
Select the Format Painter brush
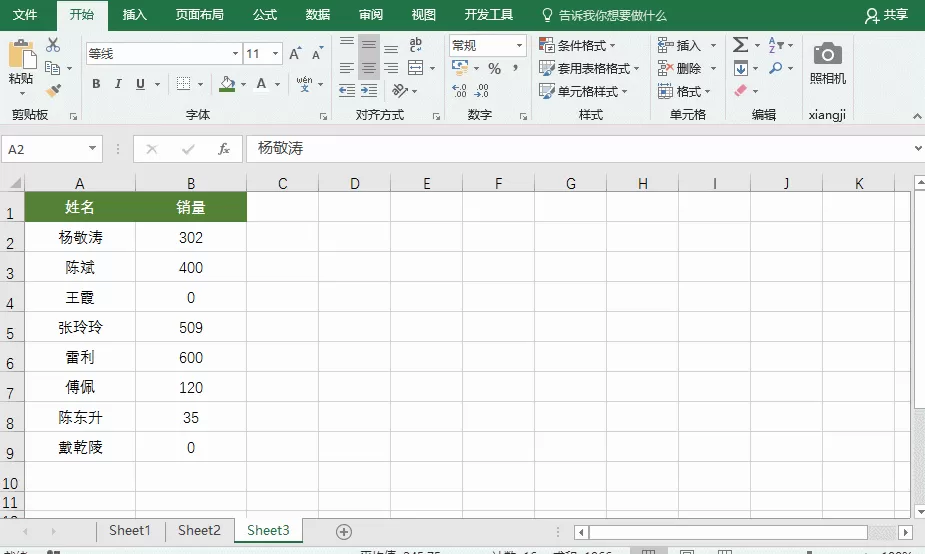coord(53,90)
